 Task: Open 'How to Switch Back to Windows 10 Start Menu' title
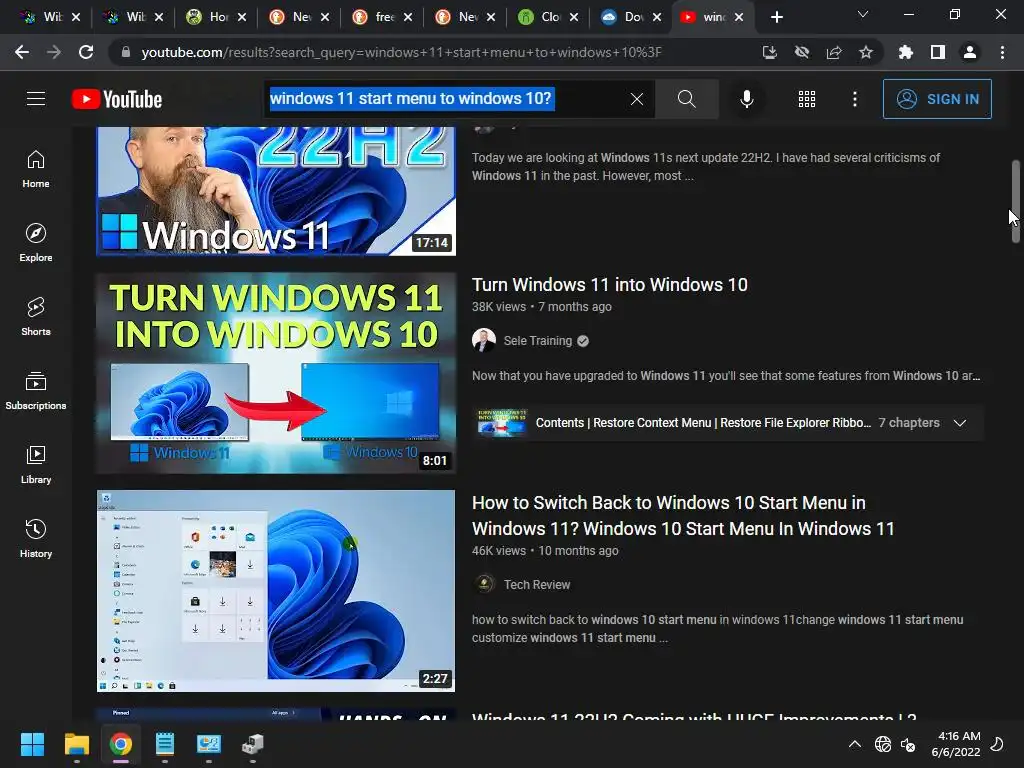coord(683,515)
